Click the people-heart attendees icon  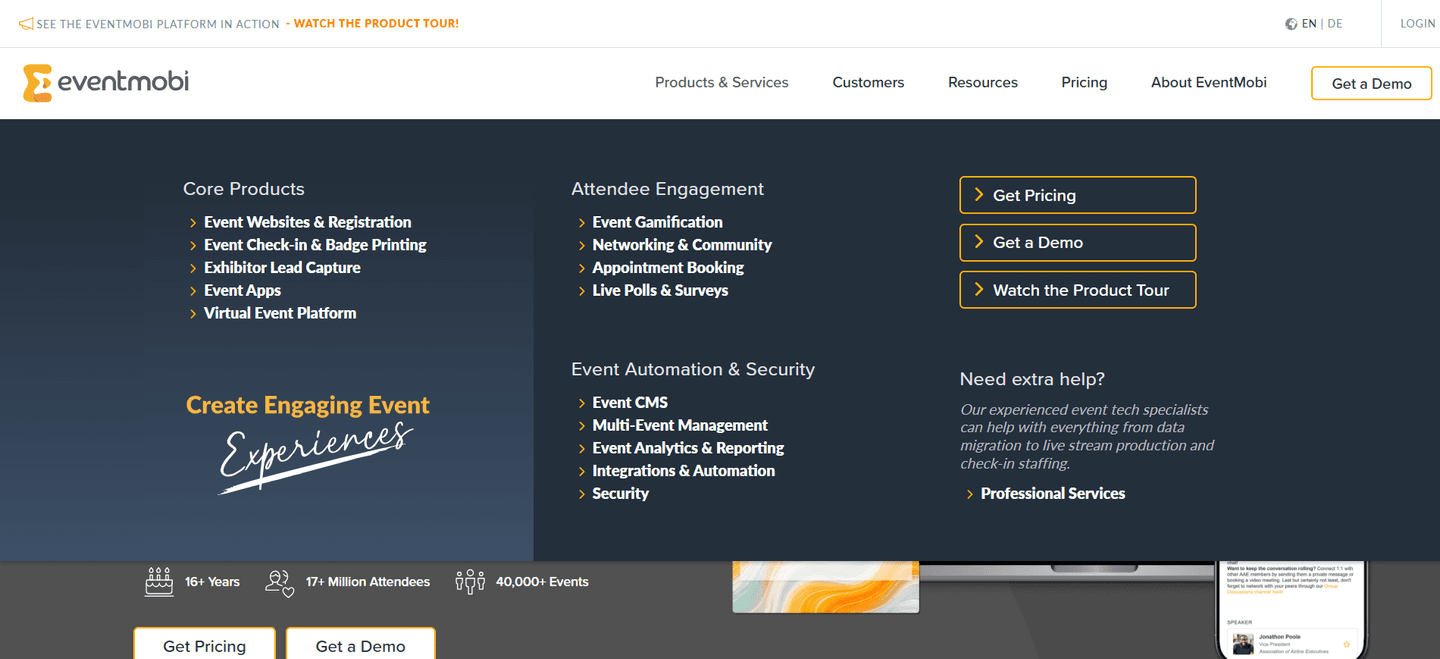click(280, 582)
